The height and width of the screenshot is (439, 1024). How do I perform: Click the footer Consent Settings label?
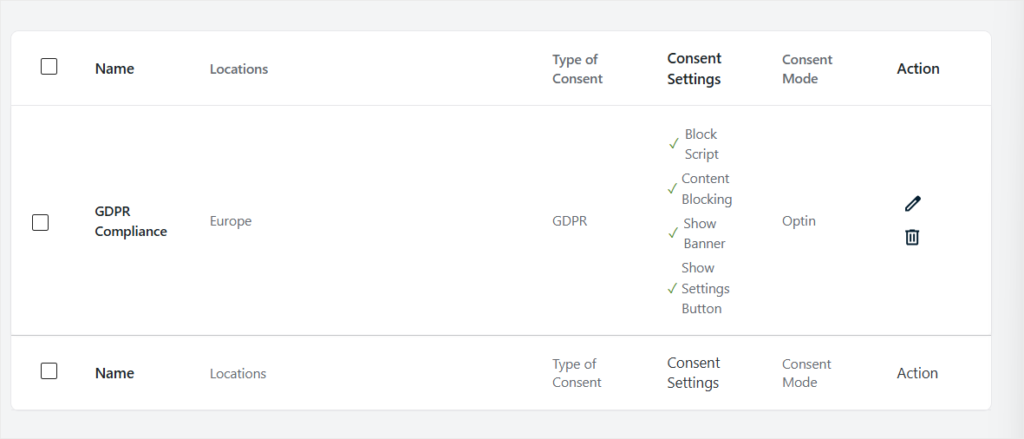click(694, 373)
